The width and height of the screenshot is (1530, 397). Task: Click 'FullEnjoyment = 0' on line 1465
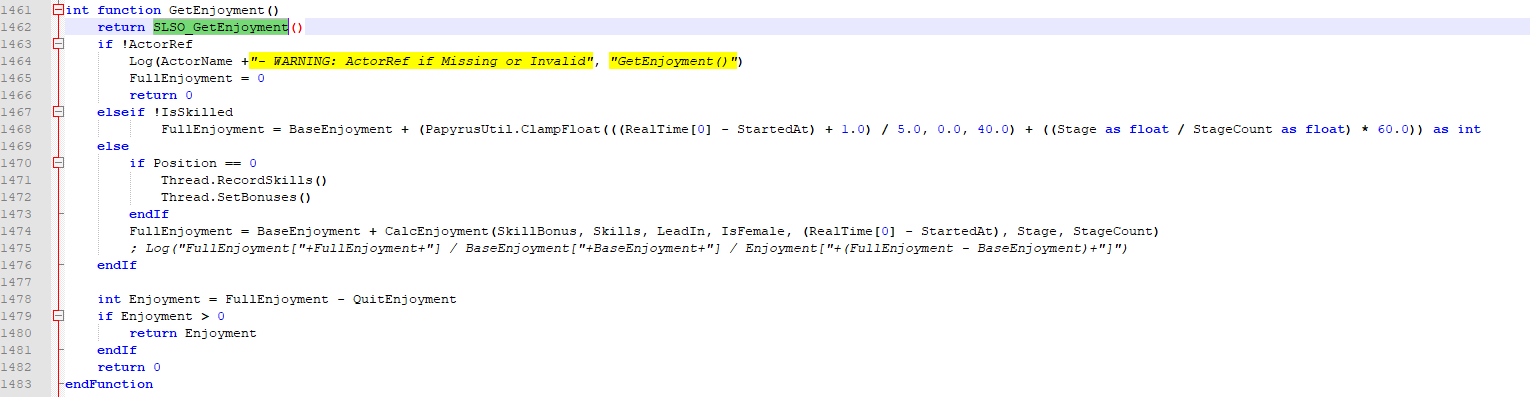196,78
